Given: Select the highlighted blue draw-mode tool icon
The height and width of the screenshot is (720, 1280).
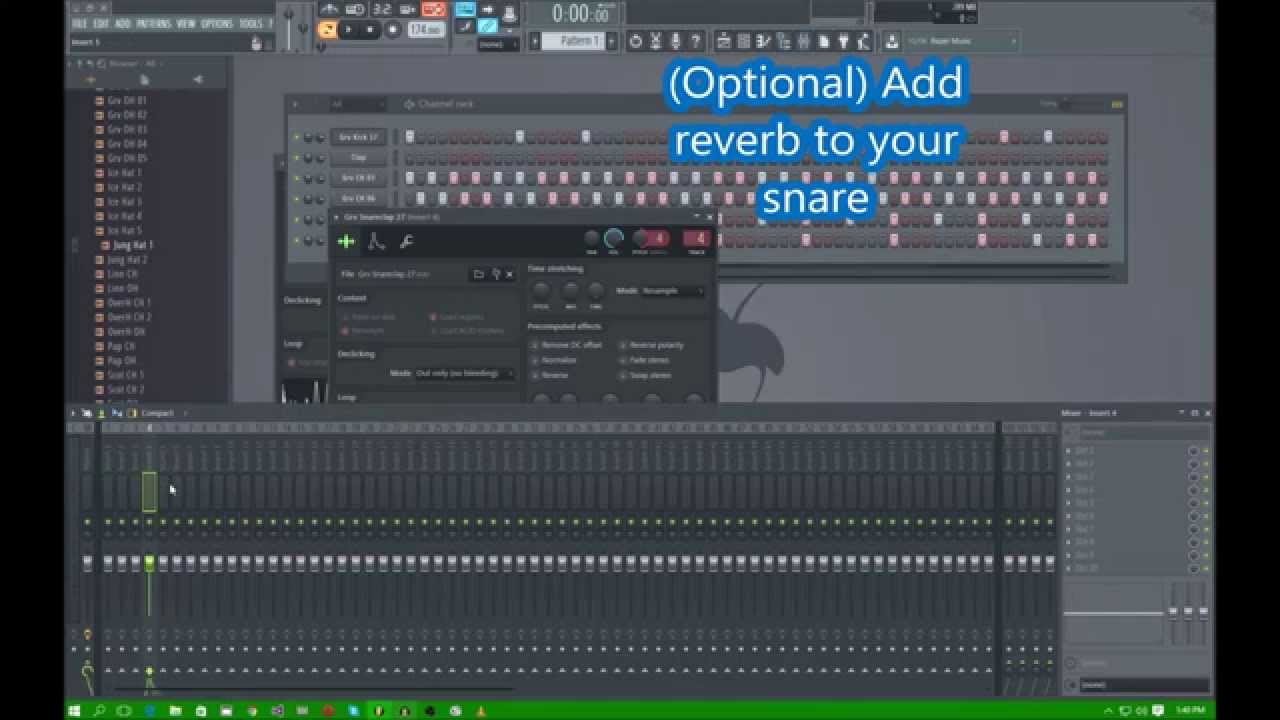Looking at the screenshot, I should 488,26.
